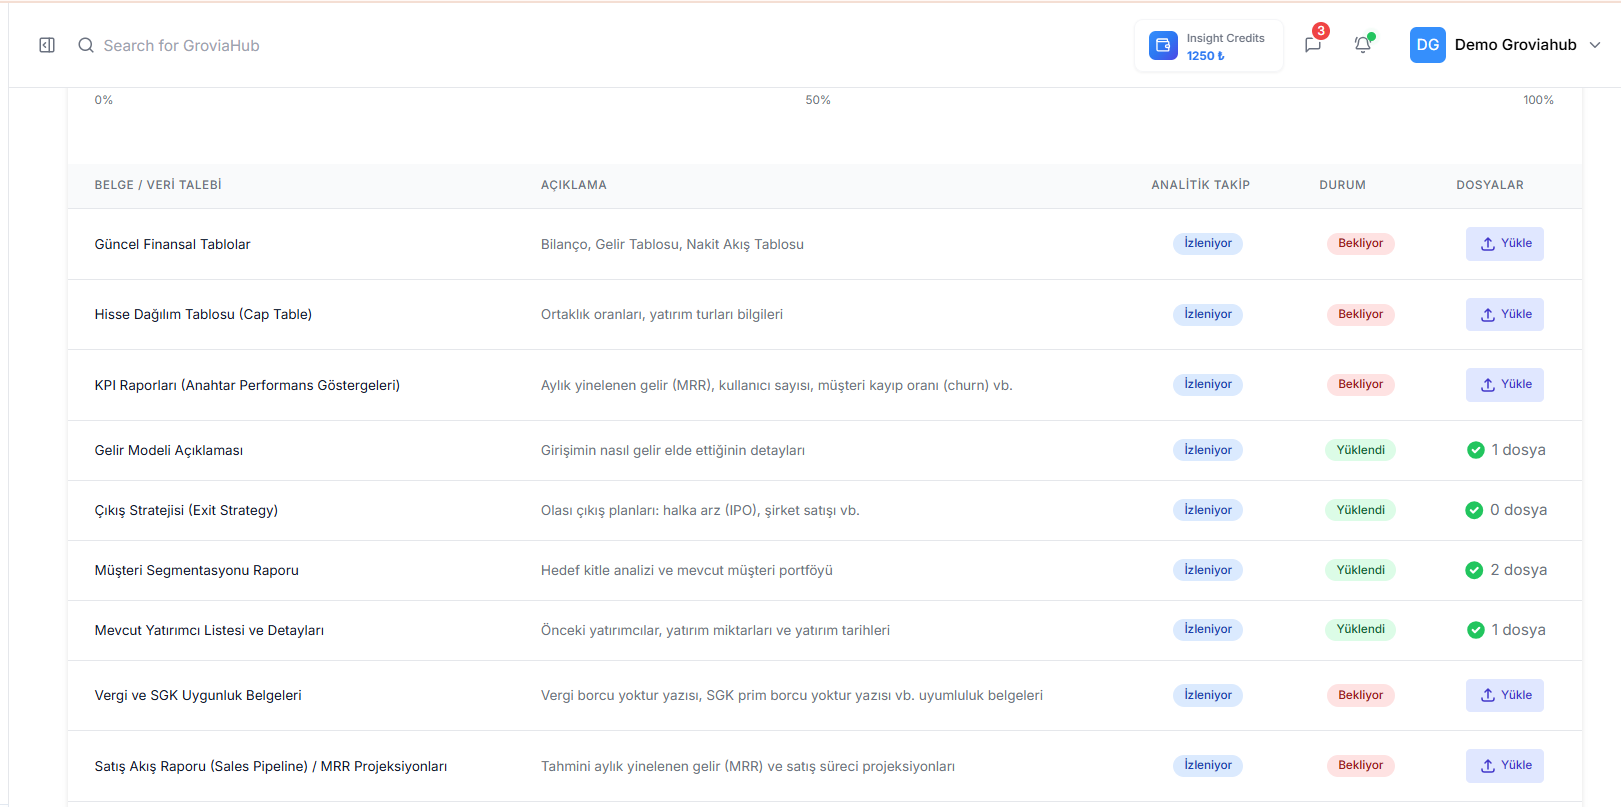Viewport: 1621px width, 807px height.
Task: Open messages with 3 unread badge
Action: 1313,45
